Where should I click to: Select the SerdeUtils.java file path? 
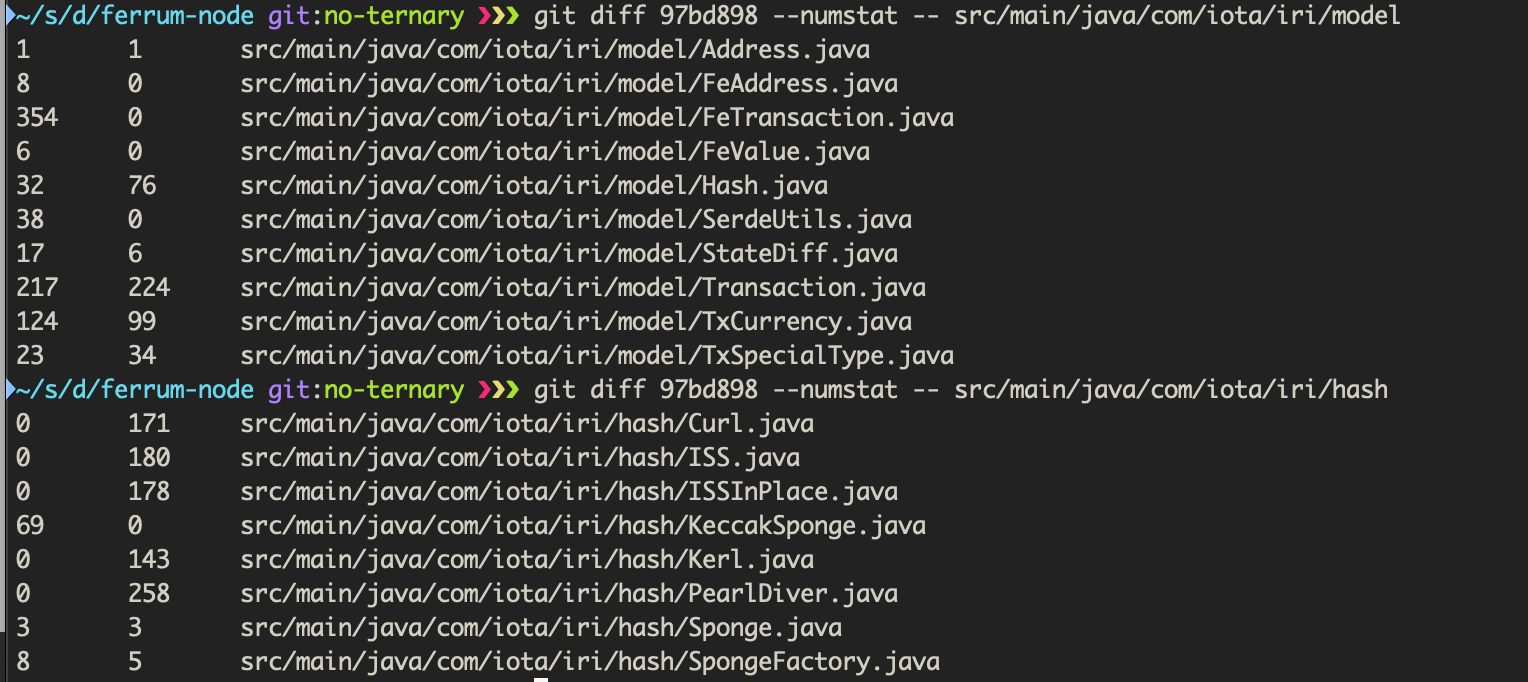point(576,220)
